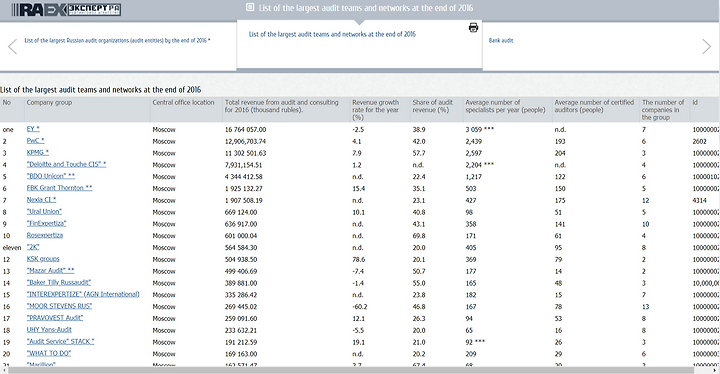The image size is (720, 374).
Task: Click Id value 2602 in PwC row
Action: point(699,142)
